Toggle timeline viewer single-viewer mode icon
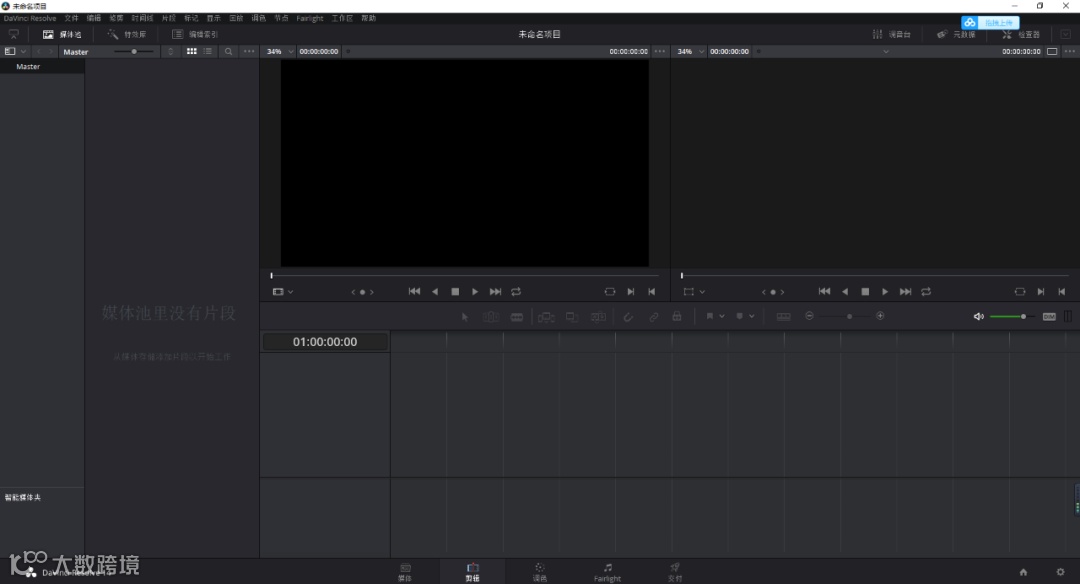The width and height of the screenshot is (1080, 584). (x=1052, y=52)
